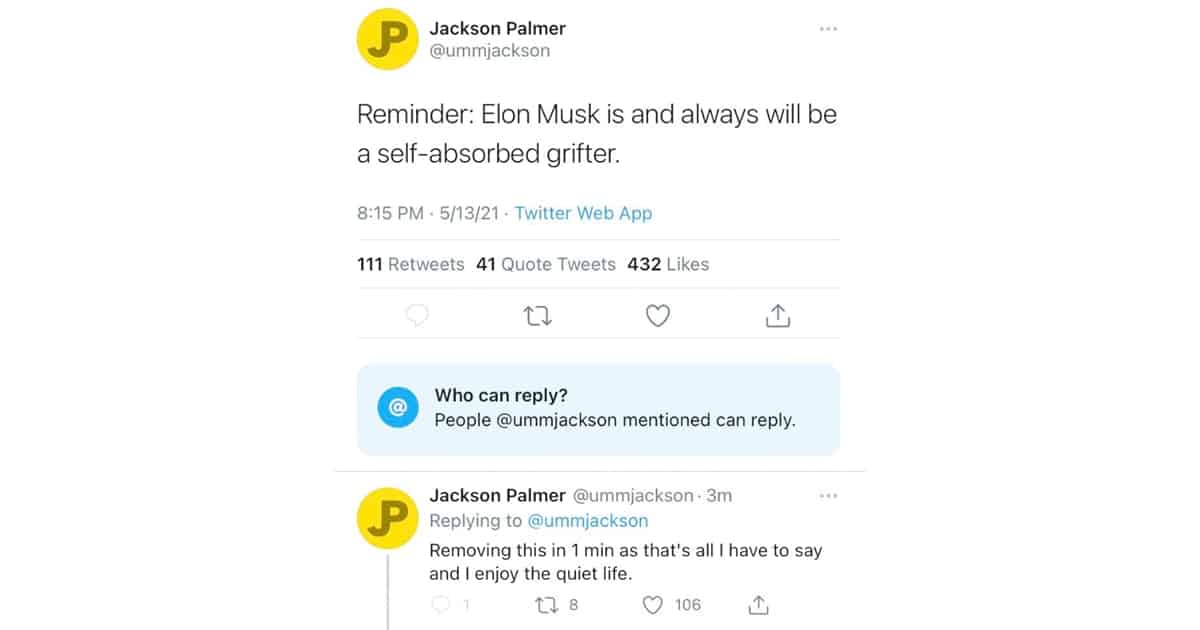Retweet the main Elon Musk tweet
Screen dimensions: 1200x630
click(x=537, y=316)
